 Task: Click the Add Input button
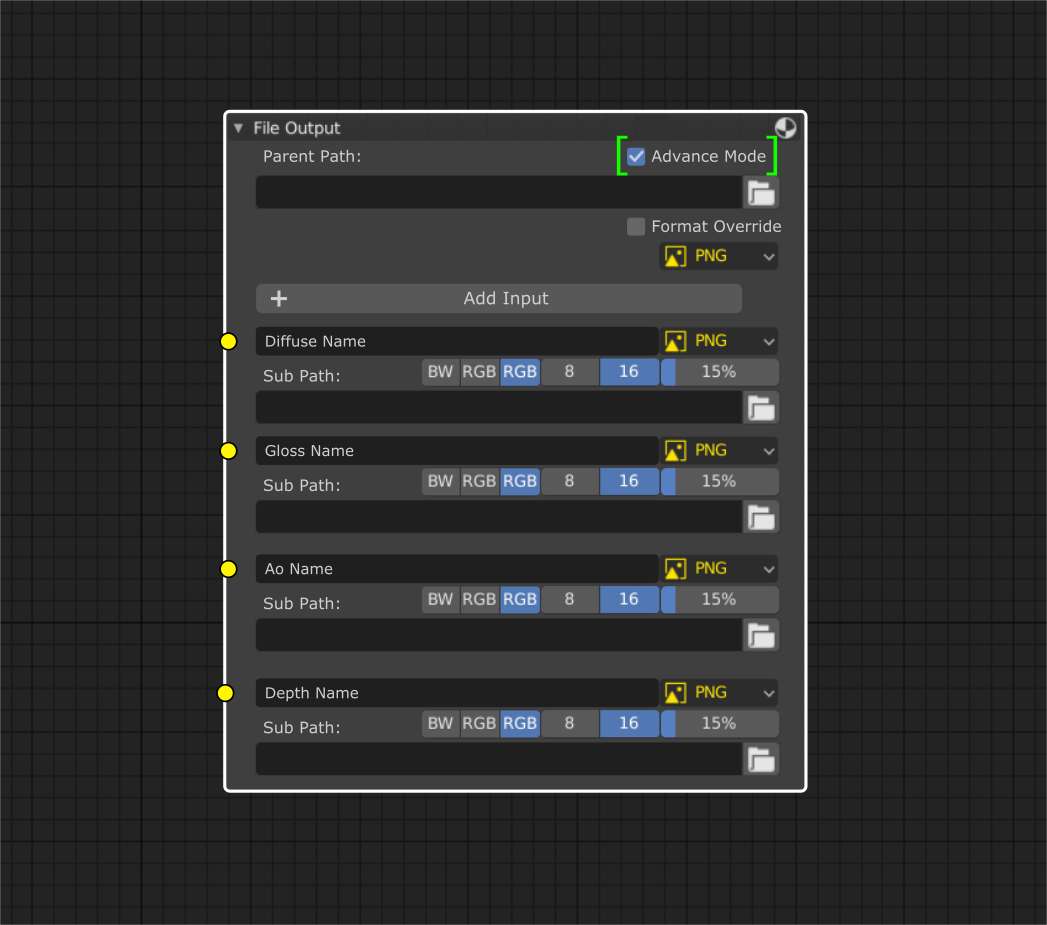click(x=499, y=299)
